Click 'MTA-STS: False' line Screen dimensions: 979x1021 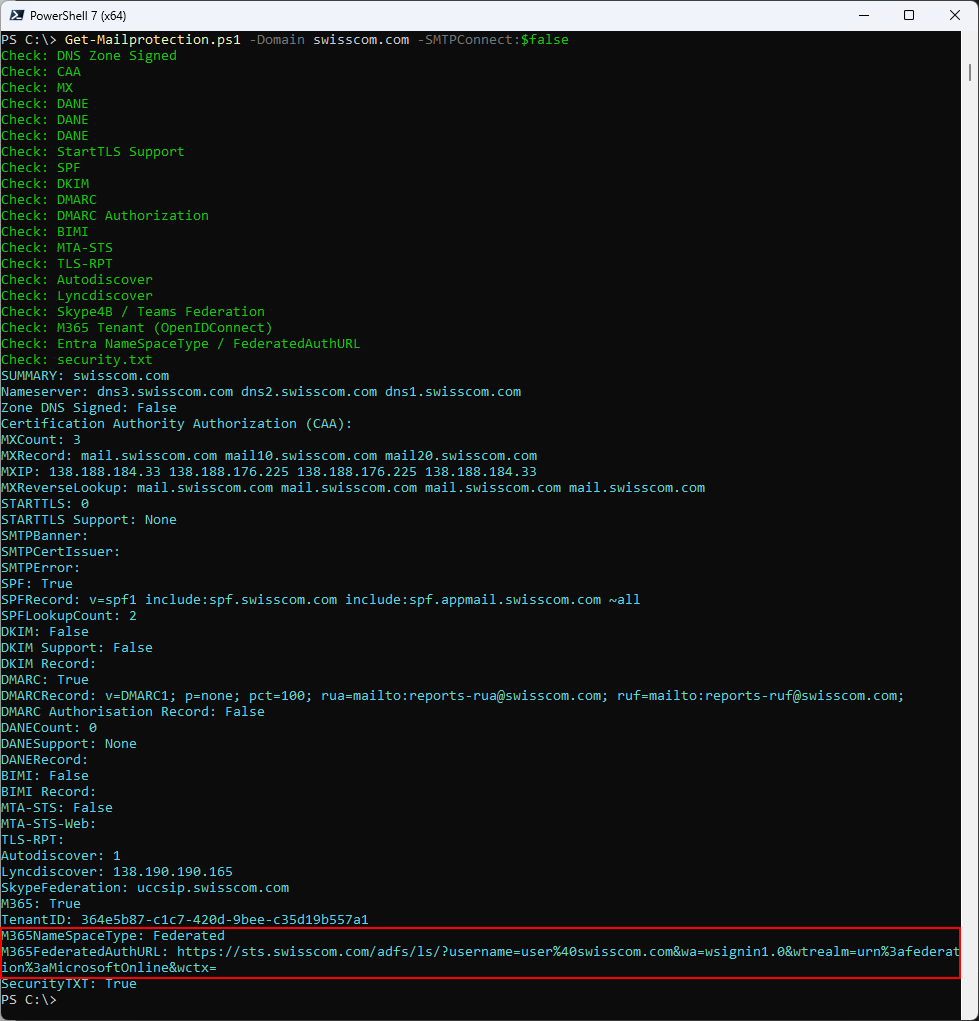(57, 807)
